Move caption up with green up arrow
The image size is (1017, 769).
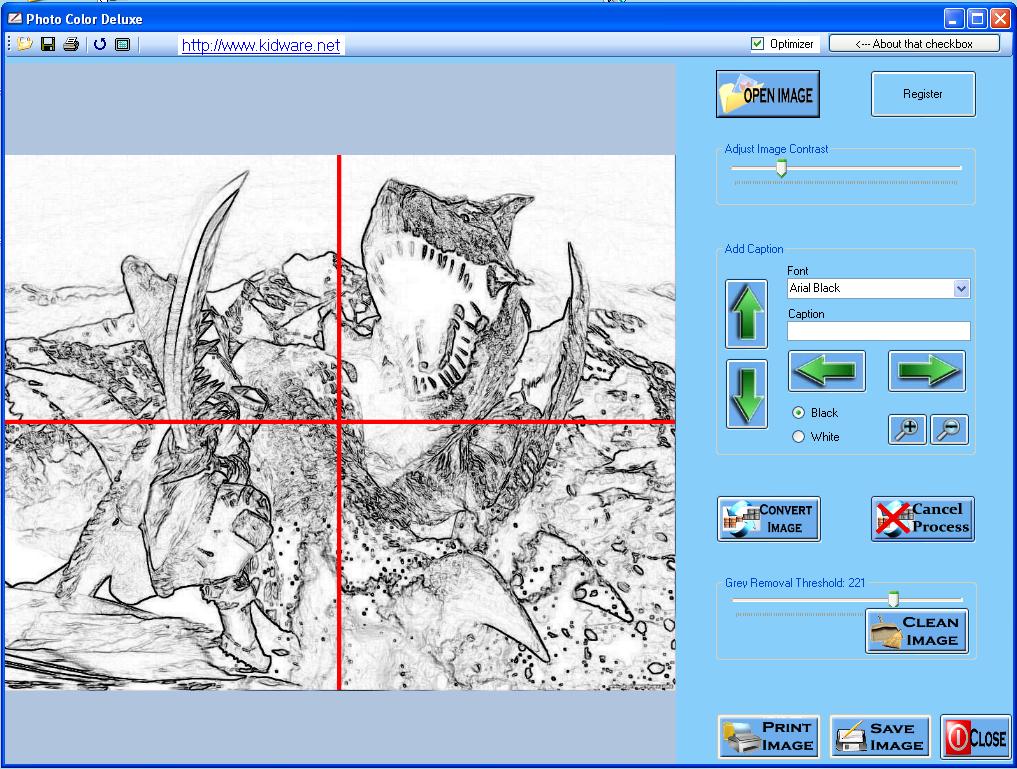pyautogui.click(x=747, y=314)
